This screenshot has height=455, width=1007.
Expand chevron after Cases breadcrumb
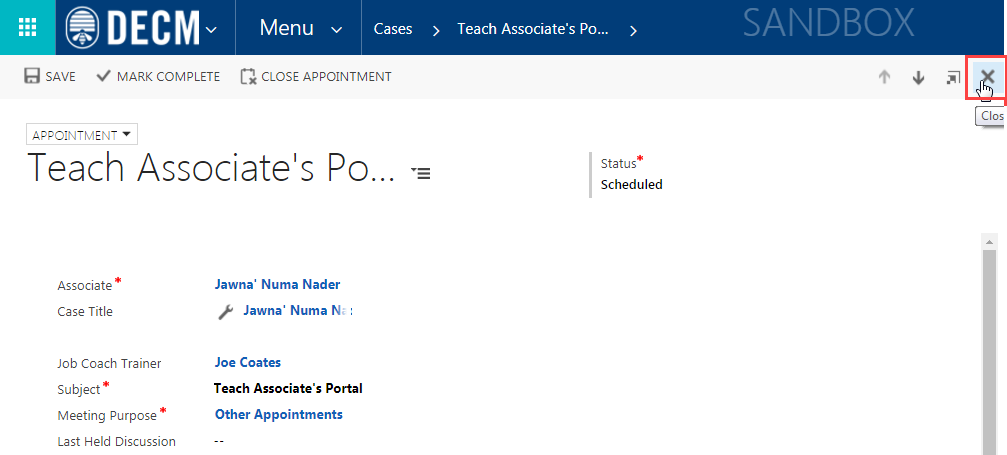[436, 30]
